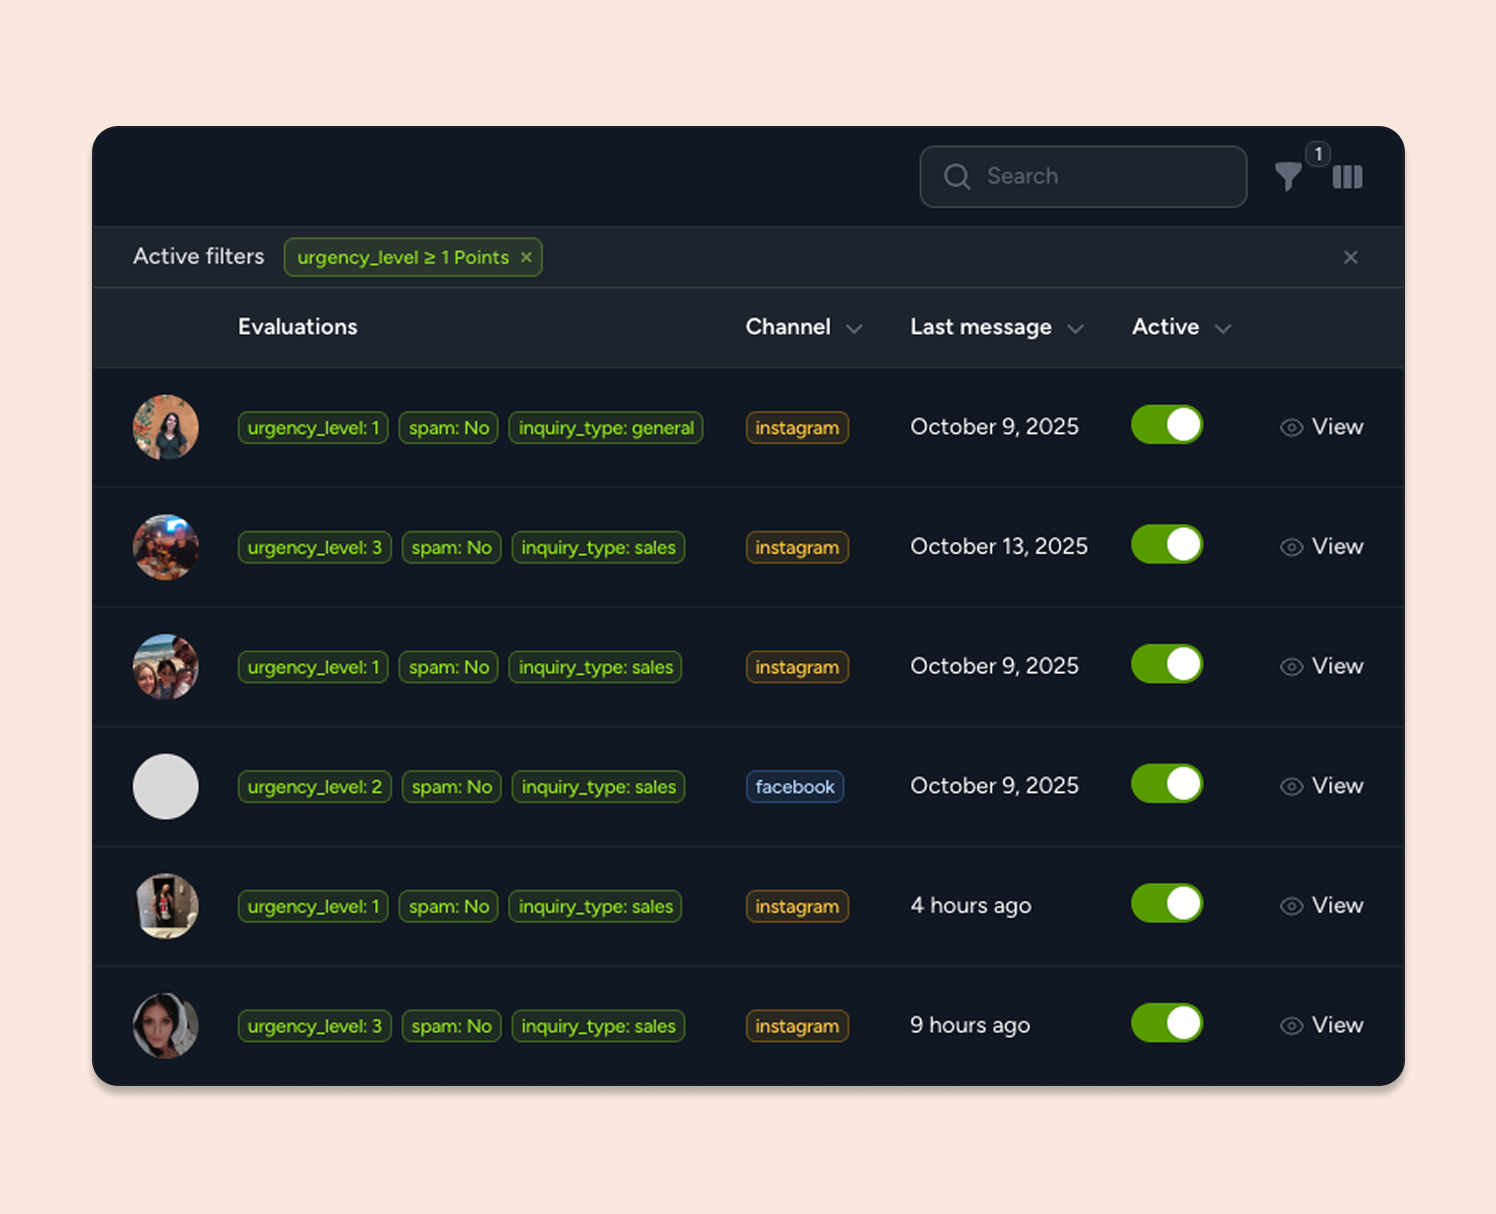Switch off the toggle on the 4 hours ago row
Screen dimensions: 1496x1214
click(x=1166, y=904)
